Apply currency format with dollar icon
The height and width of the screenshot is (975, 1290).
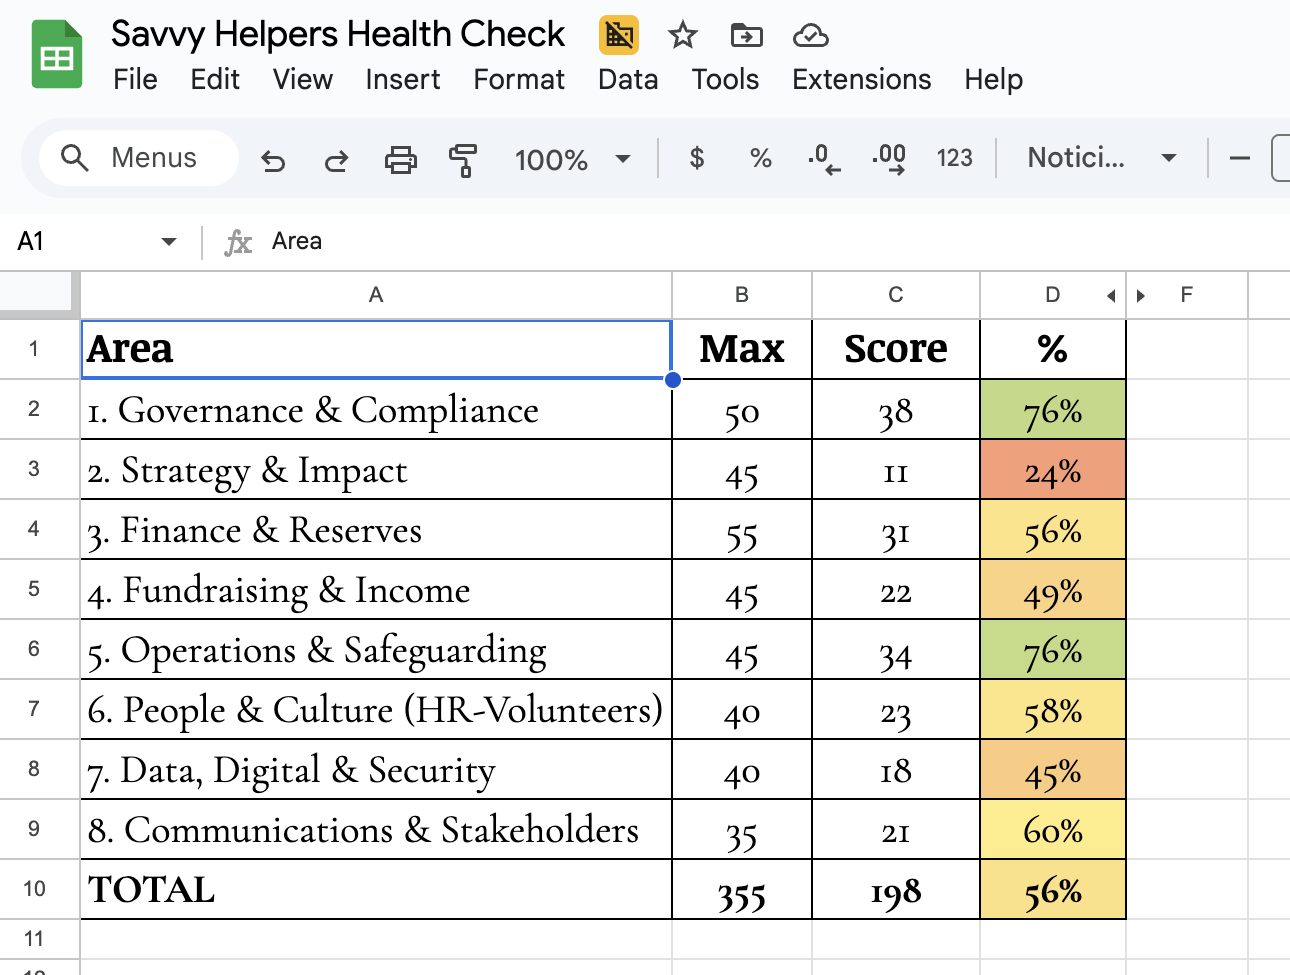(x=697, y=158)
